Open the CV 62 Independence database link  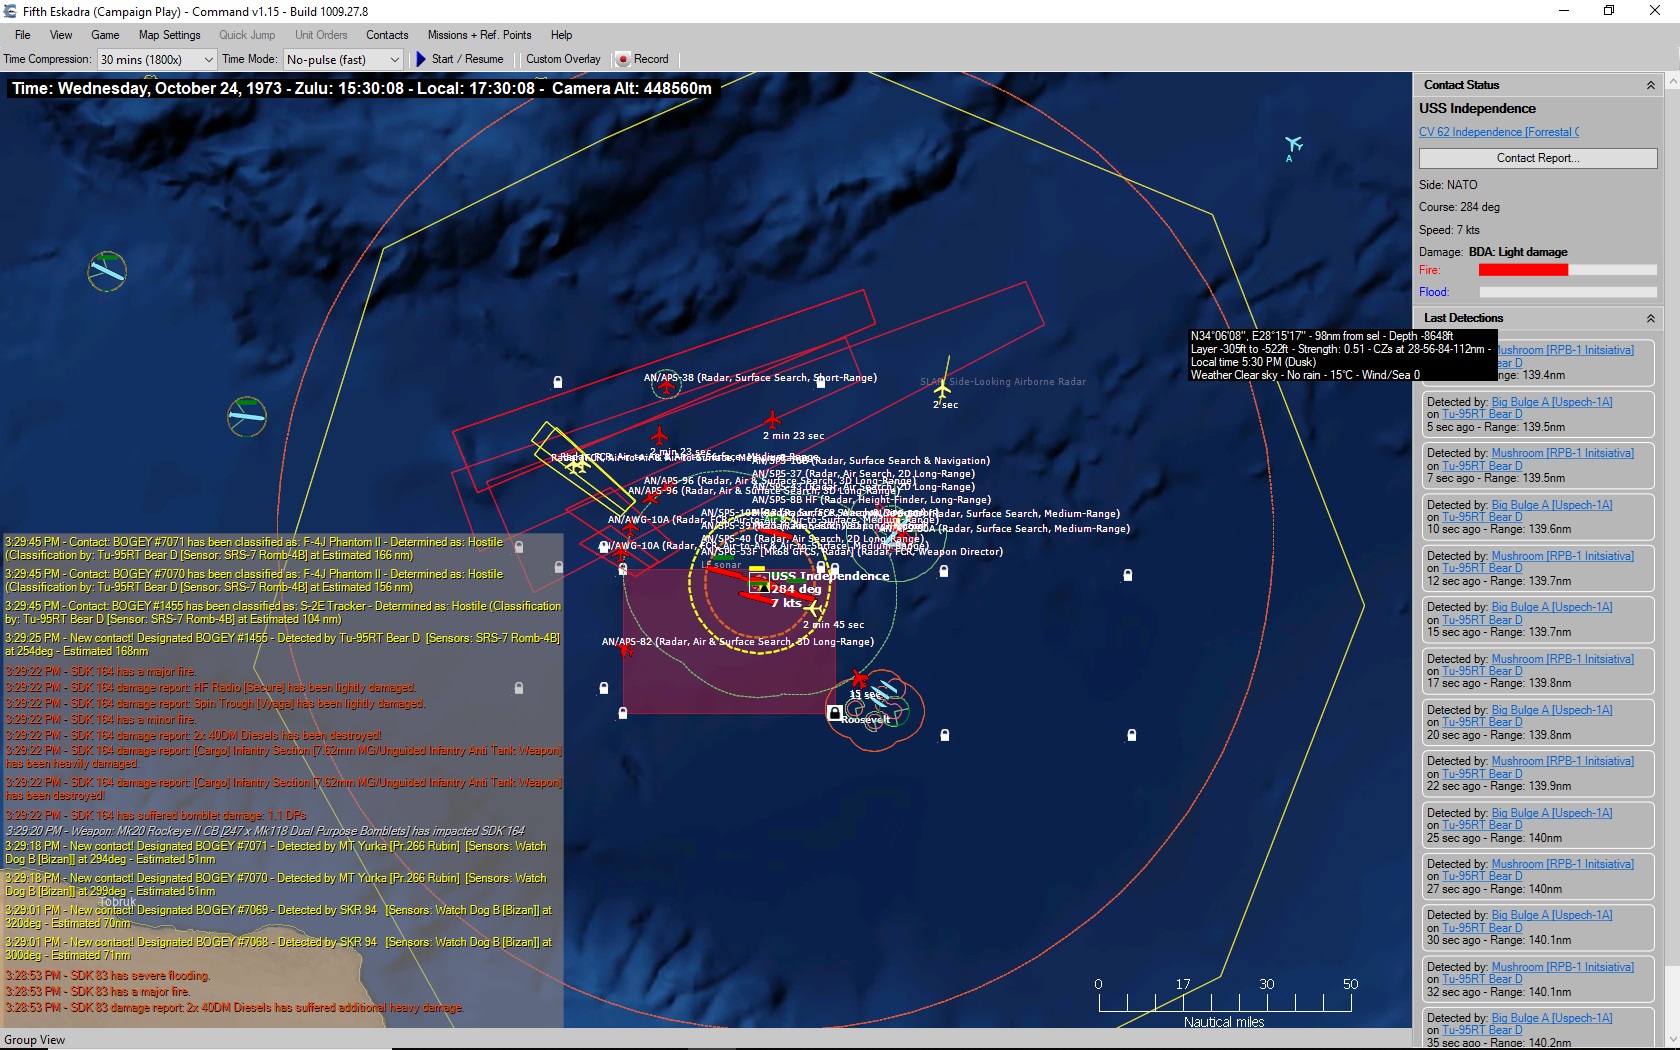coord(1499,132)
